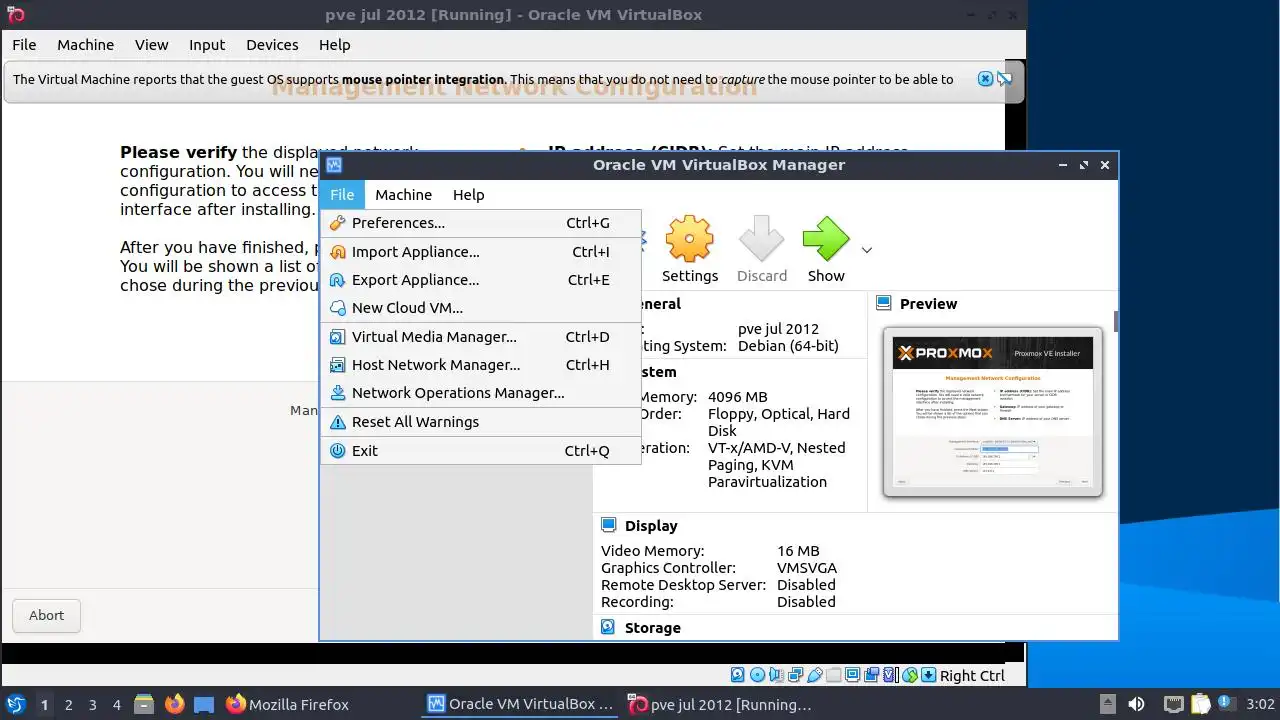
Task: Open the desktop start menu bird icon
Action: tap(16, 704)
